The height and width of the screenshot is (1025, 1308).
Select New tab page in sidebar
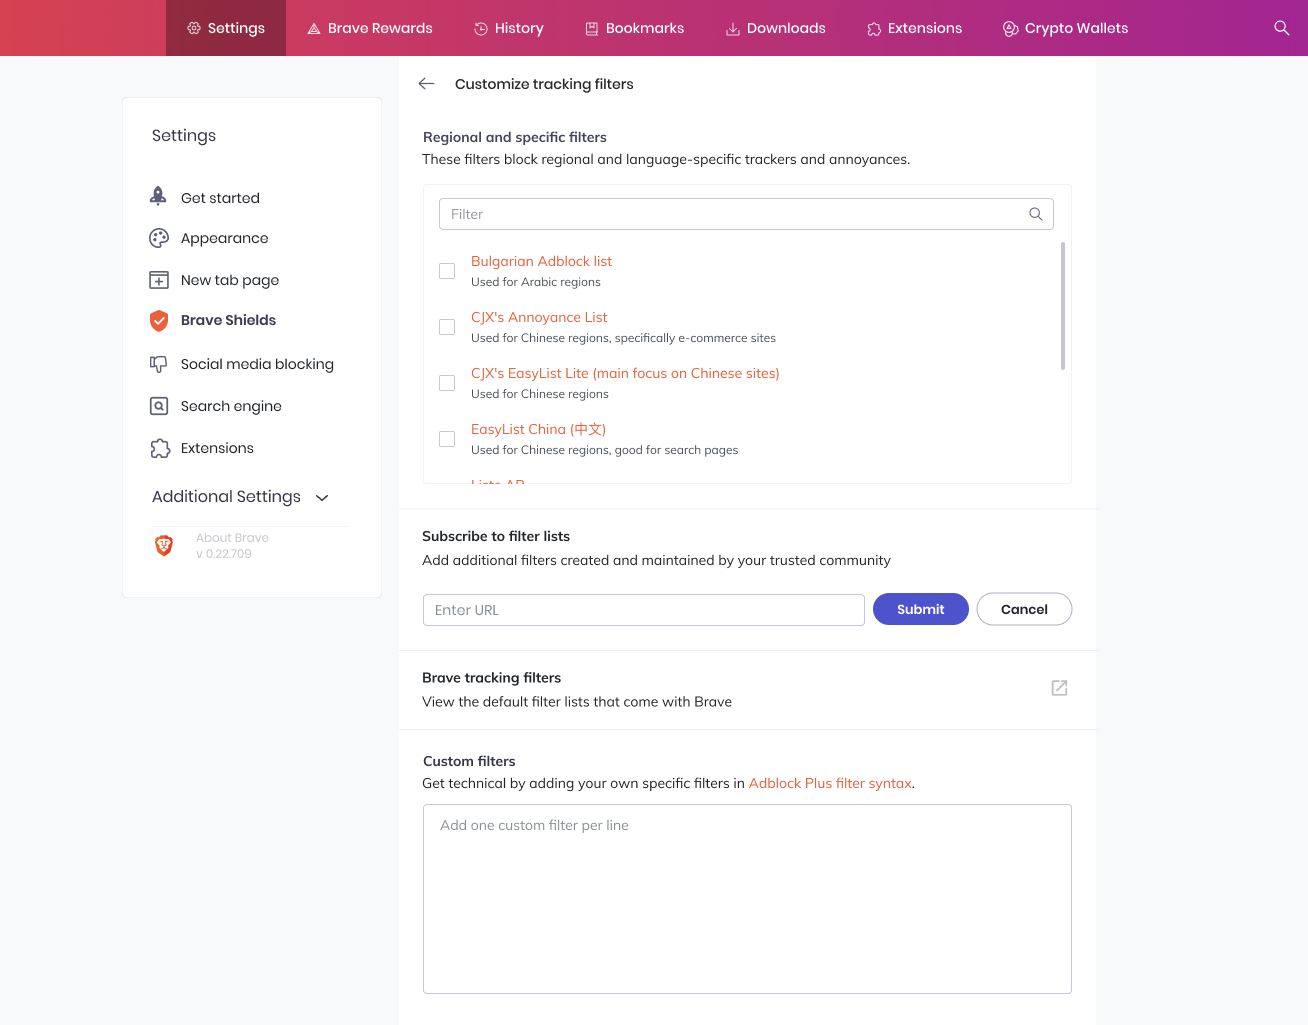(230, 280)
